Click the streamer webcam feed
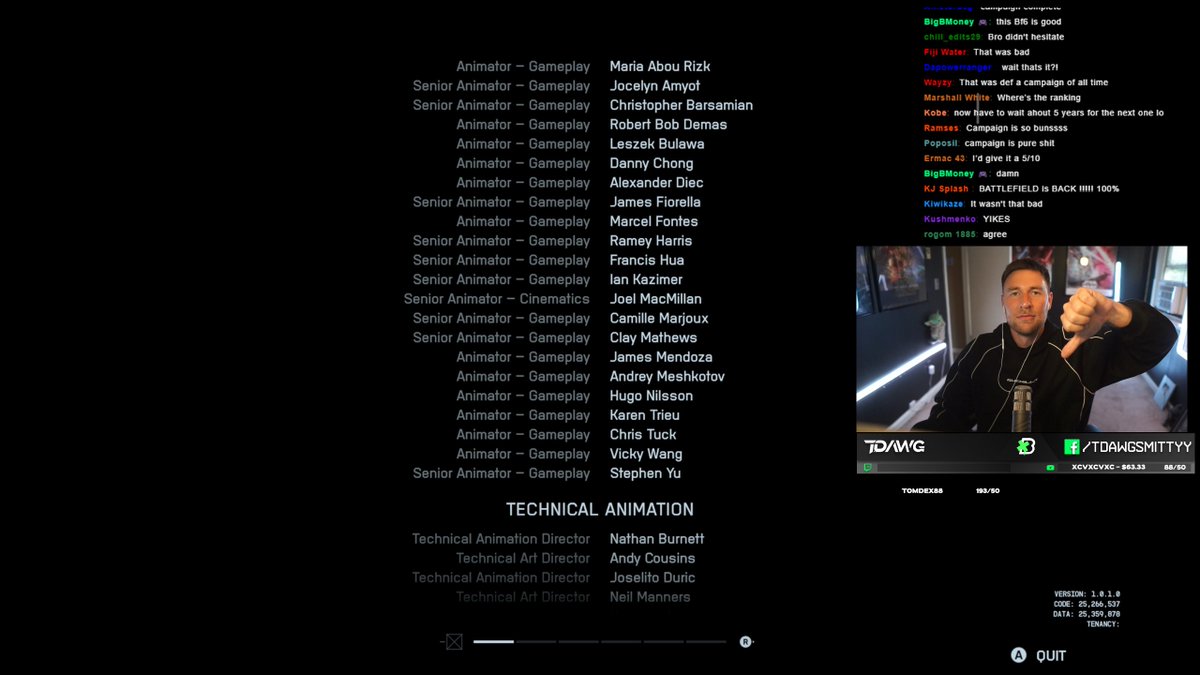Image resolution: width=1200 pixels, height=675 pixels. tap(1021, 339)
